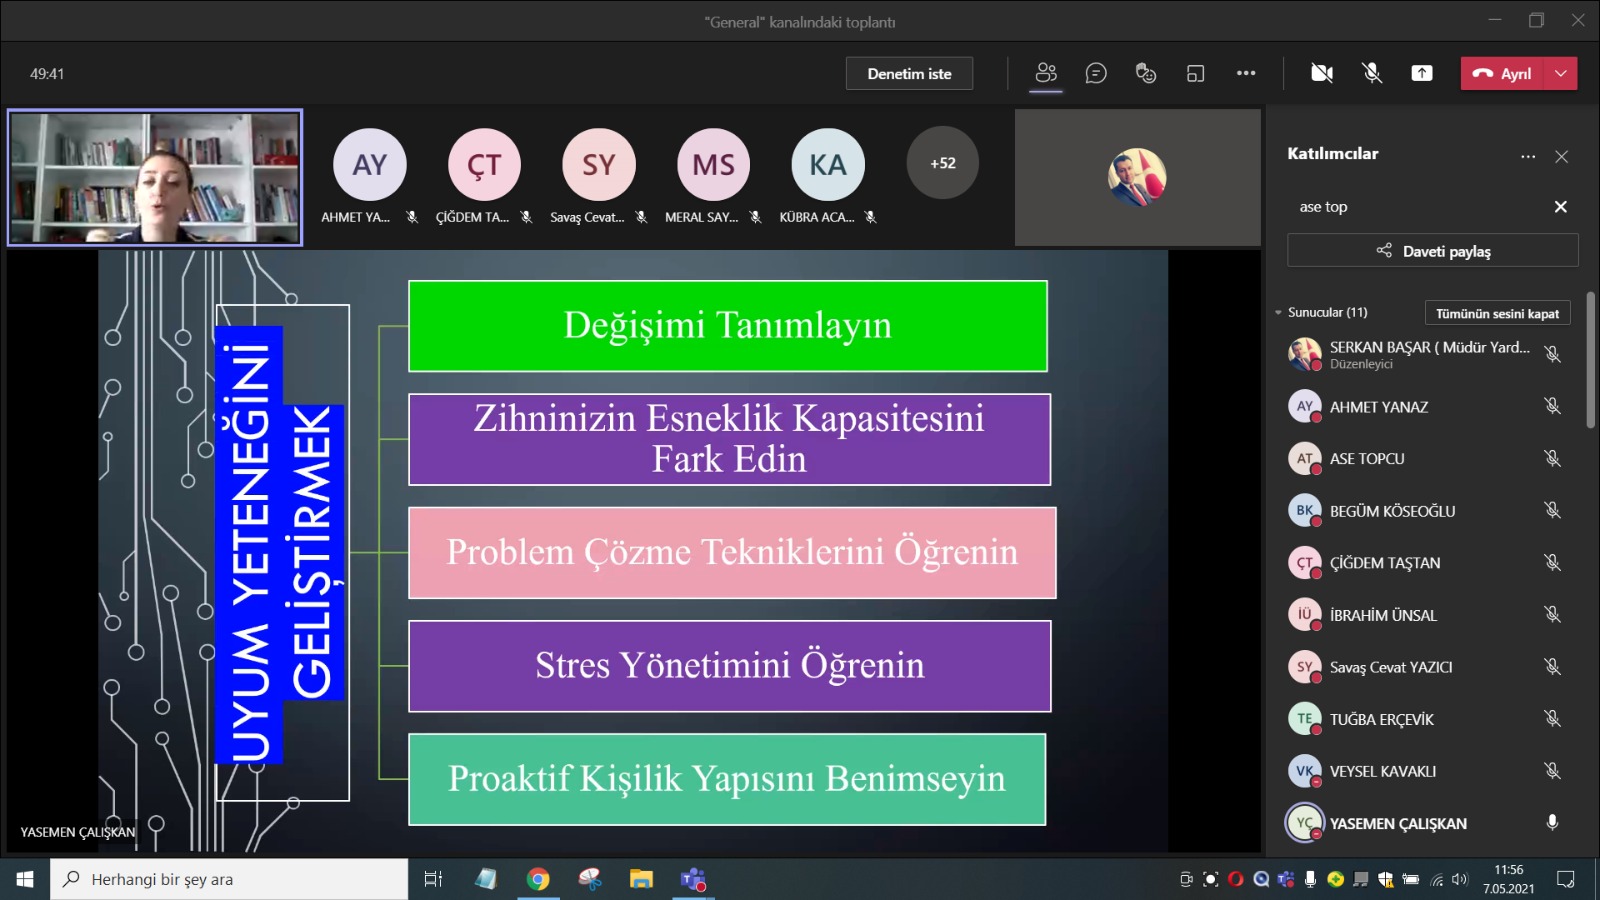
Task: Select YASEMEN ÇALIŞKAN's video thumbnail
Action: click(x=155, y=178)
